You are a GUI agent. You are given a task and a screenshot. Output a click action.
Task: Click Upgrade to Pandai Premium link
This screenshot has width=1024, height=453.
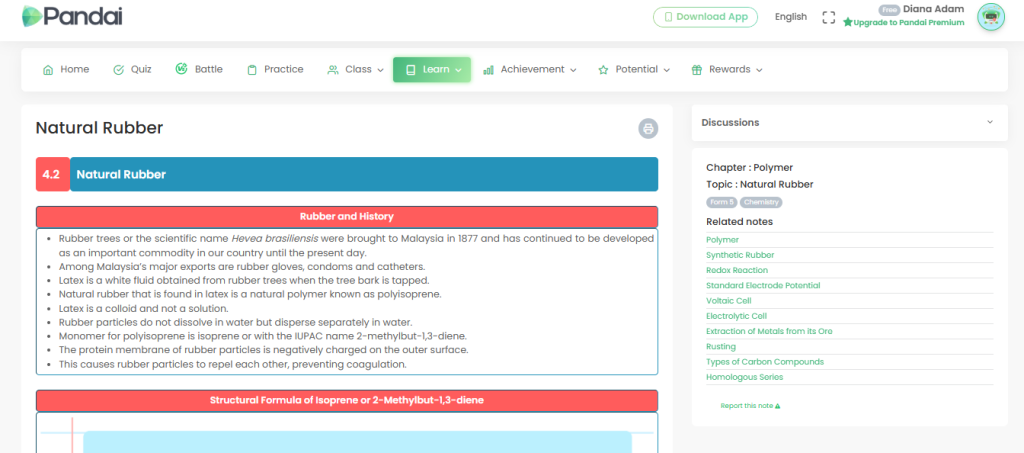pyautogui.click(x=904, y=22)
